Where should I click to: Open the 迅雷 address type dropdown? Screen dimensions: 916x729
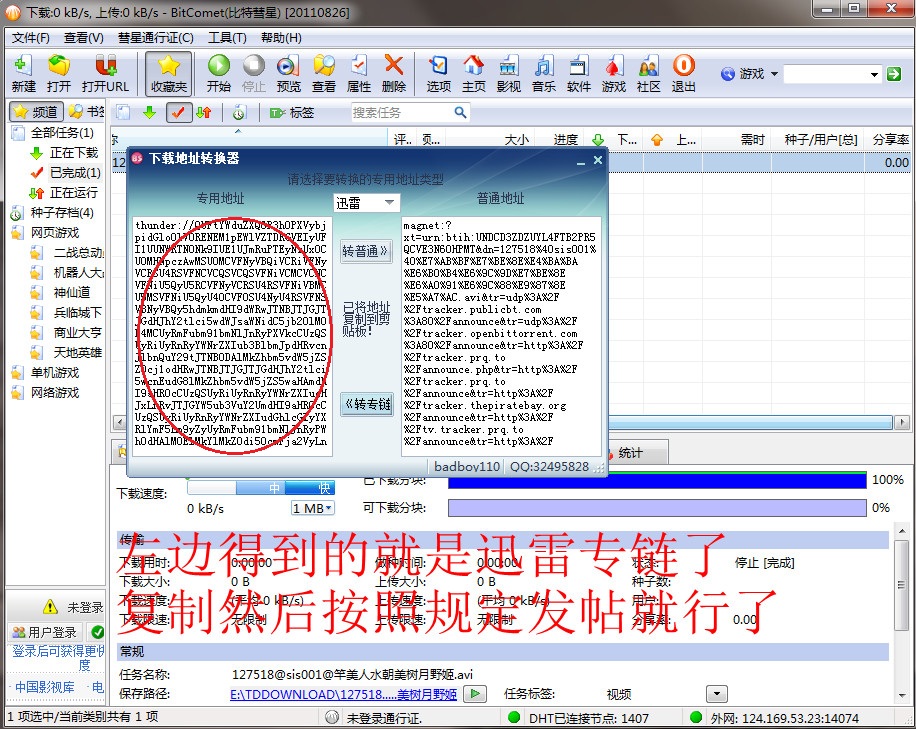[x=366, y=203]
